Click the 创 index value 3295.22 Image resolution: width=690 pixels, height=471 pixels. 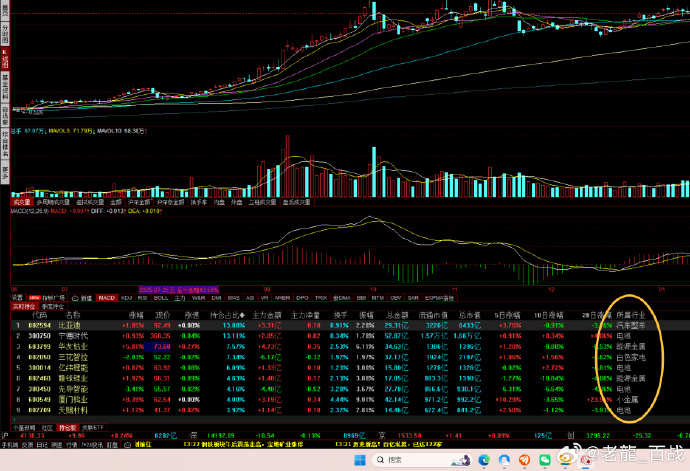pyautogui.click(x=598, y=436)
